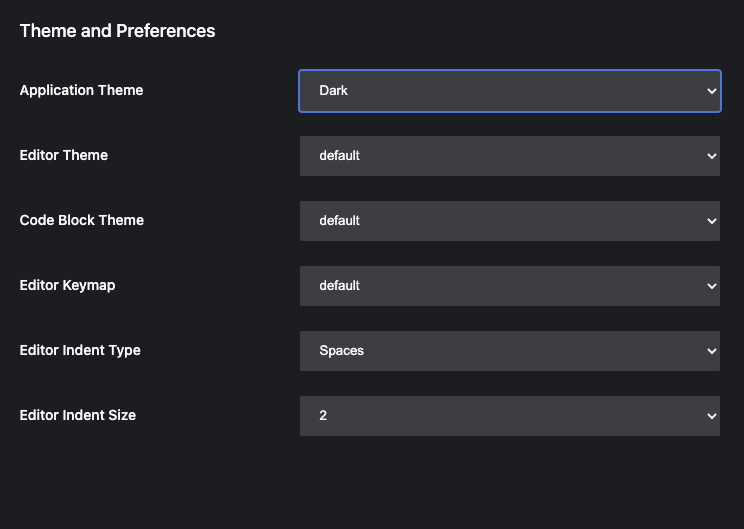The image size is (744, 529).
Task: Open the Editor Indent Type dropdown
Action: tap(509, 351)
